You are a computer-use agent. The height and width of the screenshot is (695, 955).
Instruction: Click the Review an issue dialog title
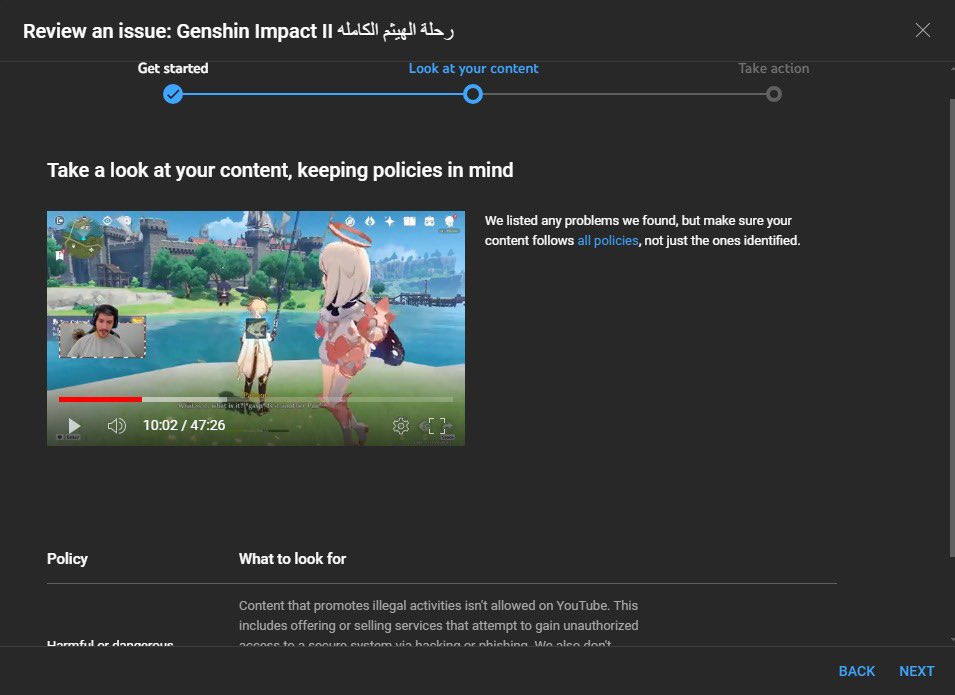click(238, 30)
